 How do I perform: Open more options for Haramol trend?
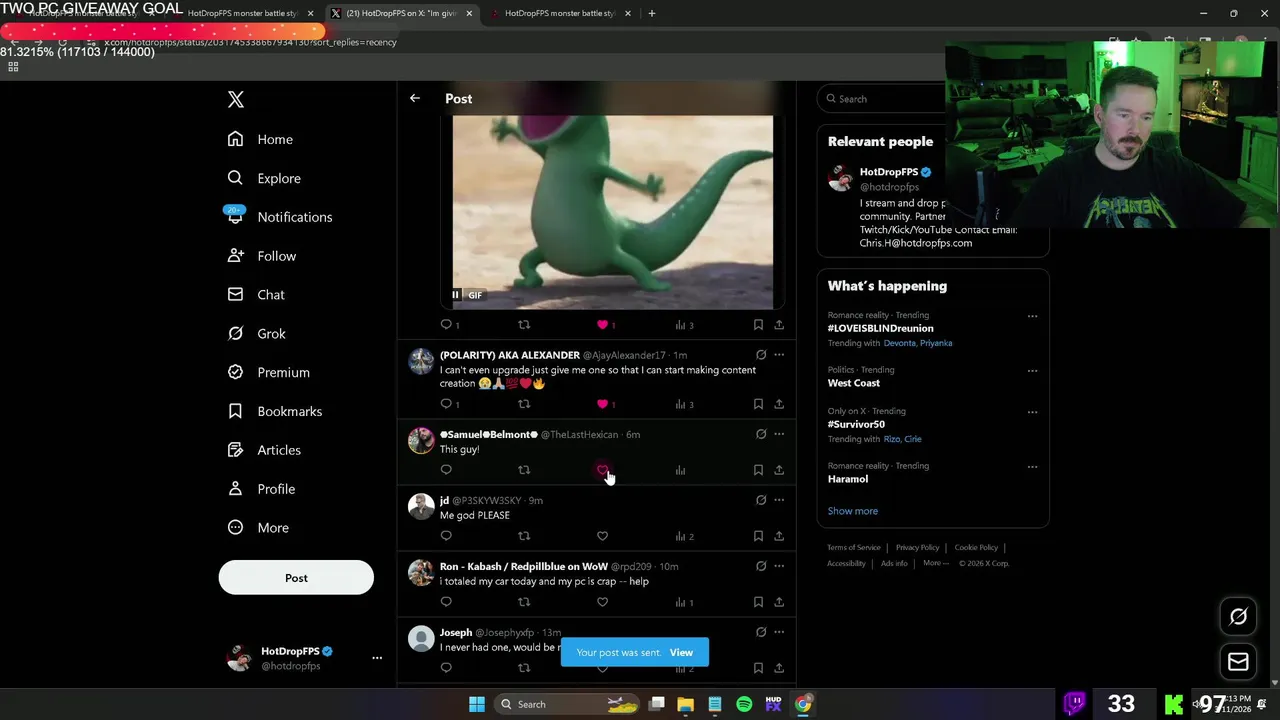tap(1032, 467)
